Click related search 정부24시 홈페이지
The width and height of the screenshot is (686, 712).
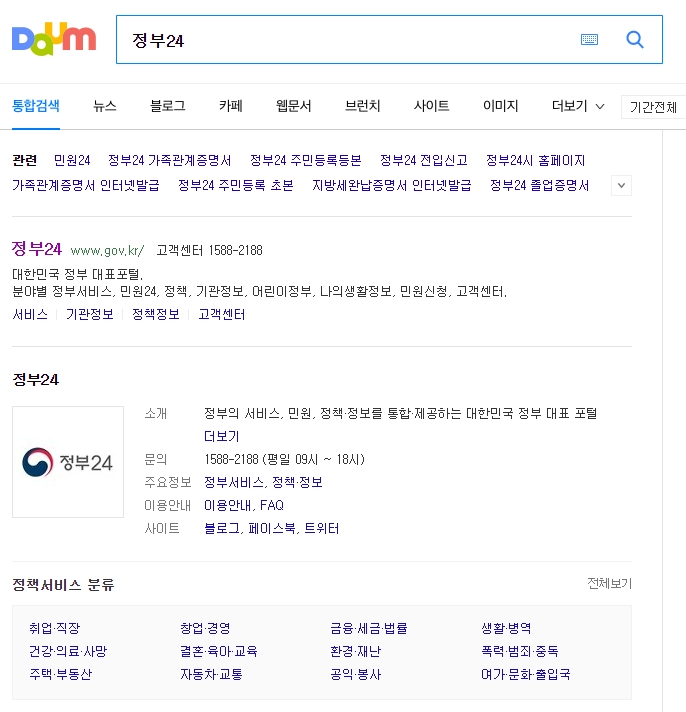535,160
